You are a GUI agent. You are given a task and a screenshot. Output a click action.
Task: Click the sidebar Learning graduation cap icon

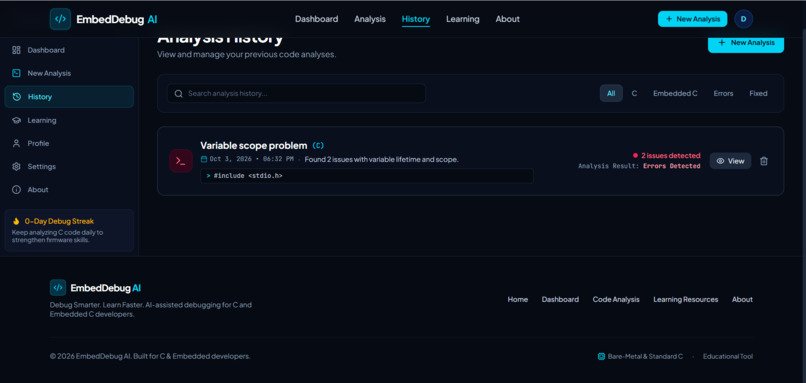click(16, 120)
